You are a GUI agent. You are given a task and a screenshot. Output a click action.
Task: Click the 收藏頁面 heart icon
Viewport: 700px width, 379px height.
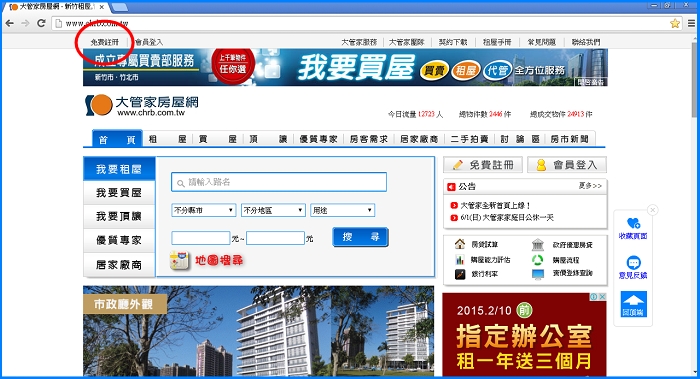(633, 223)
